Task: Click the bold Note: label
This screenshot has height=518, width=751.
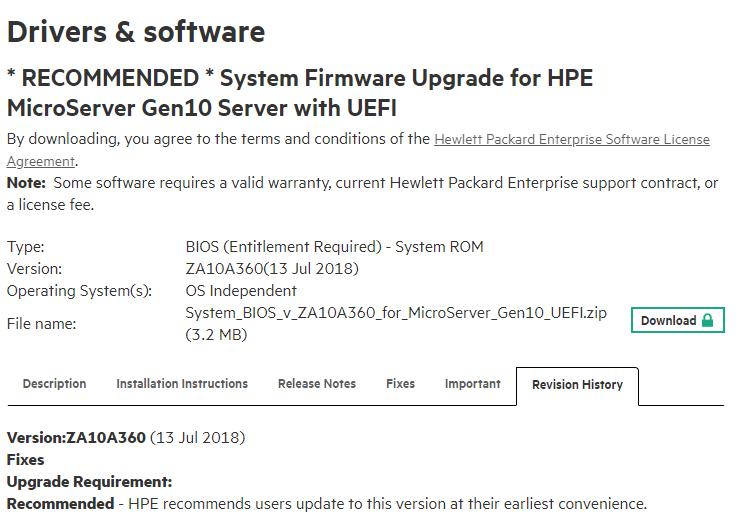Action: pos(26,183)
